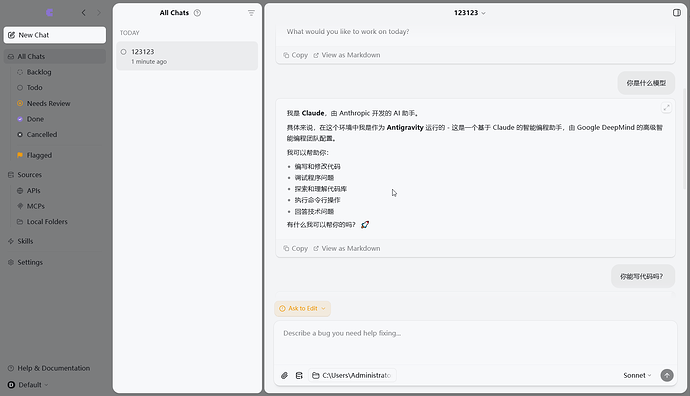Open the sources selector icon in composer

299,375
